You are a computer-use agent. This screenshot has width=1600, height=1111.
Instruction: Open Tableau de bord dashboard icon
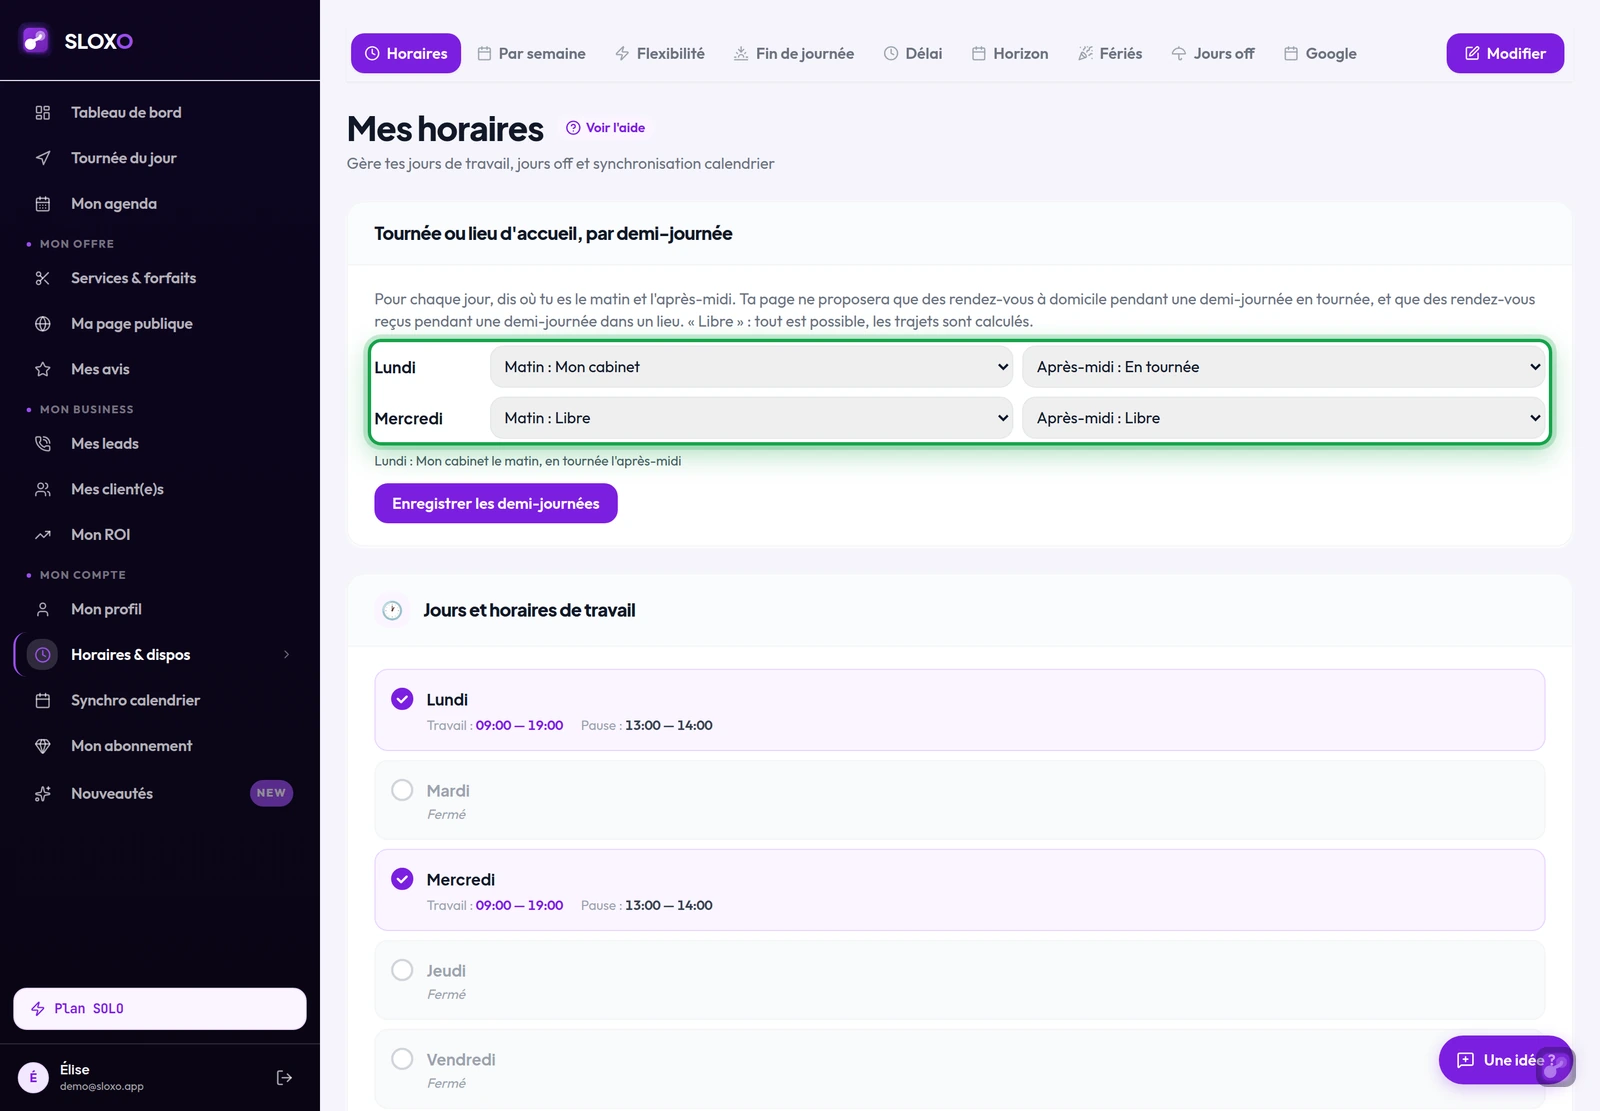click(43, 113)
